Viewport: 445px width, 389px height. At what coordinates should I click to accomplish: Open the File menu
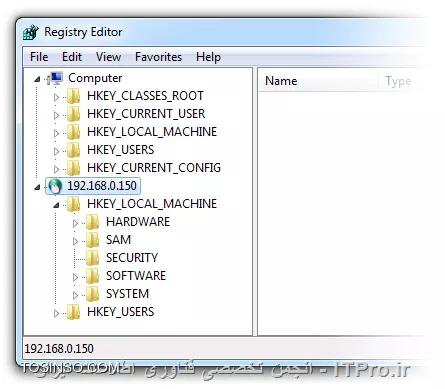pyautogui.click(x=39, y=57)
